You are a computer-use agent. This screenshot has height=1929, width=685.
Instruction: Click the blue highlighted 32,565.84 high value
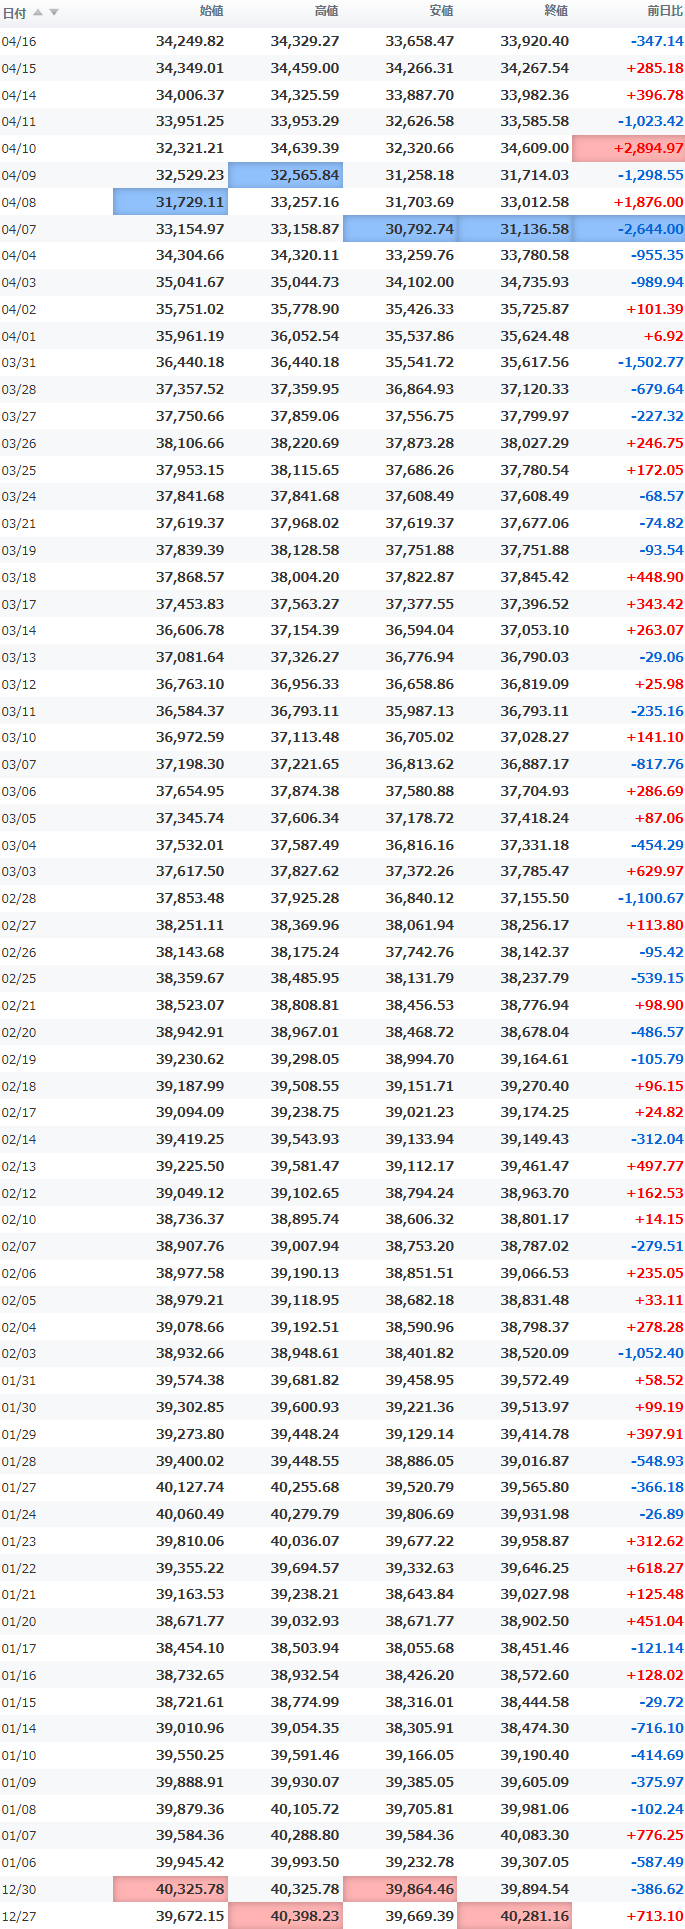(285, 175)
